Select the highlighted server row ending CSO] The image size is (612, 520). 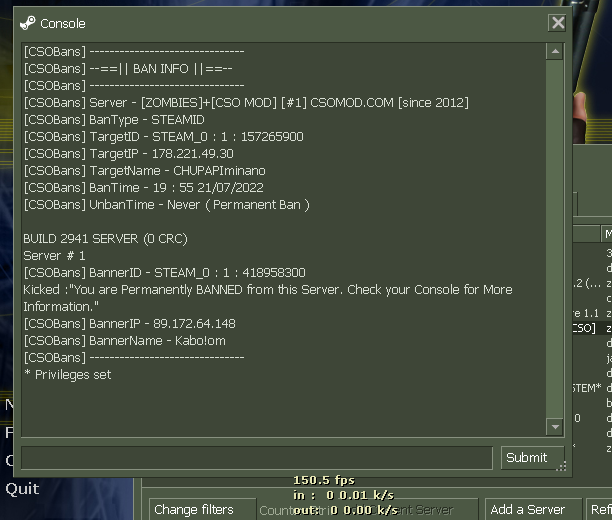[x=592, y=328]
